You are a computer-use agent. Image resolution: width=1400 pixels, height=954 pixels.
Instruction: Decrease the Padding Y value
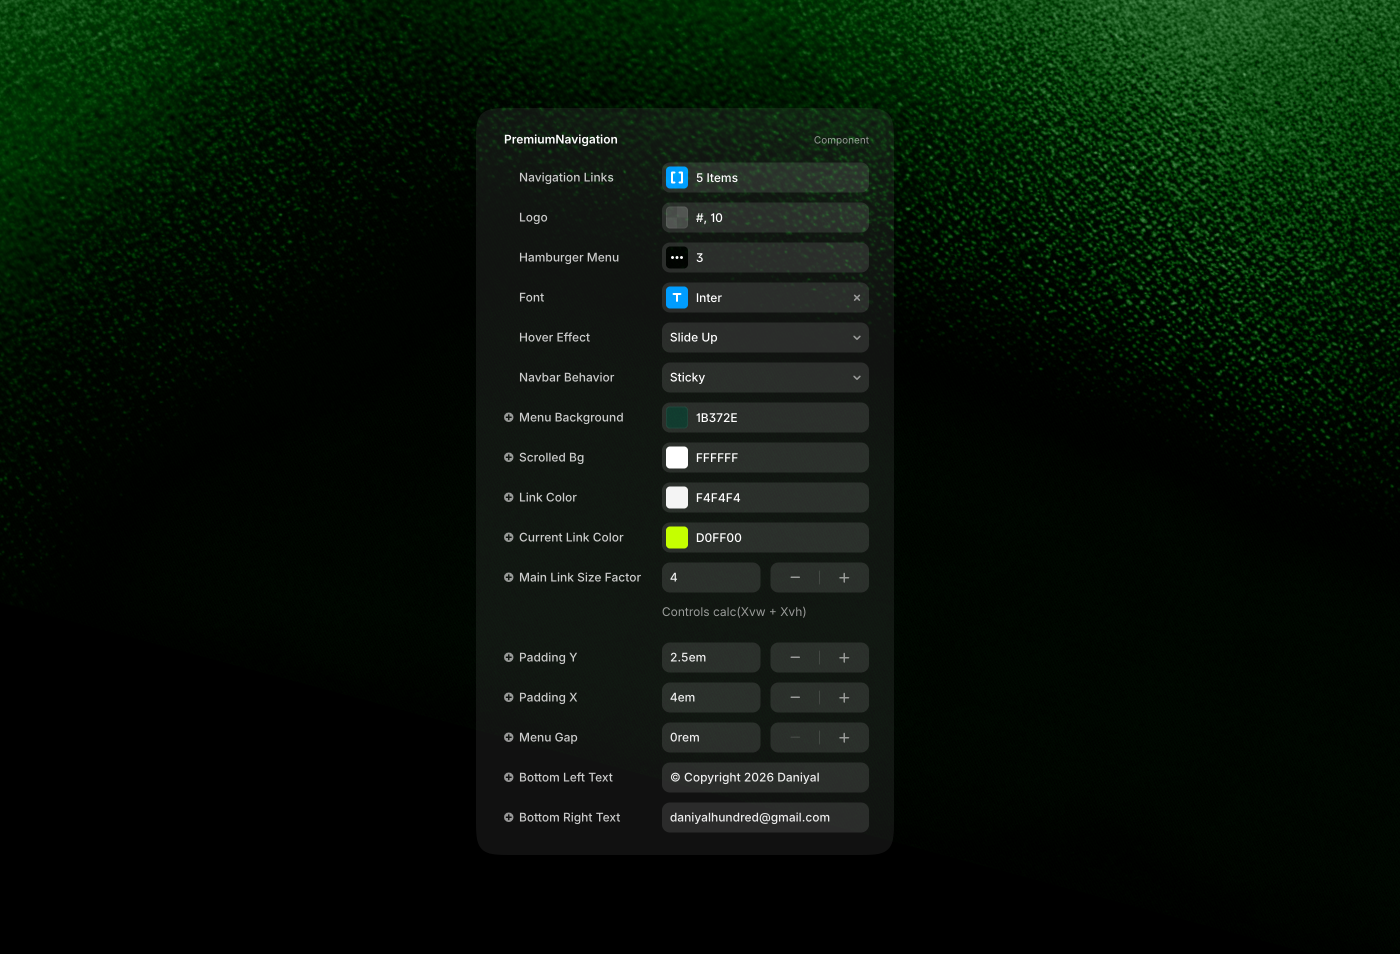pyautogui.click(x=795, y=658)
